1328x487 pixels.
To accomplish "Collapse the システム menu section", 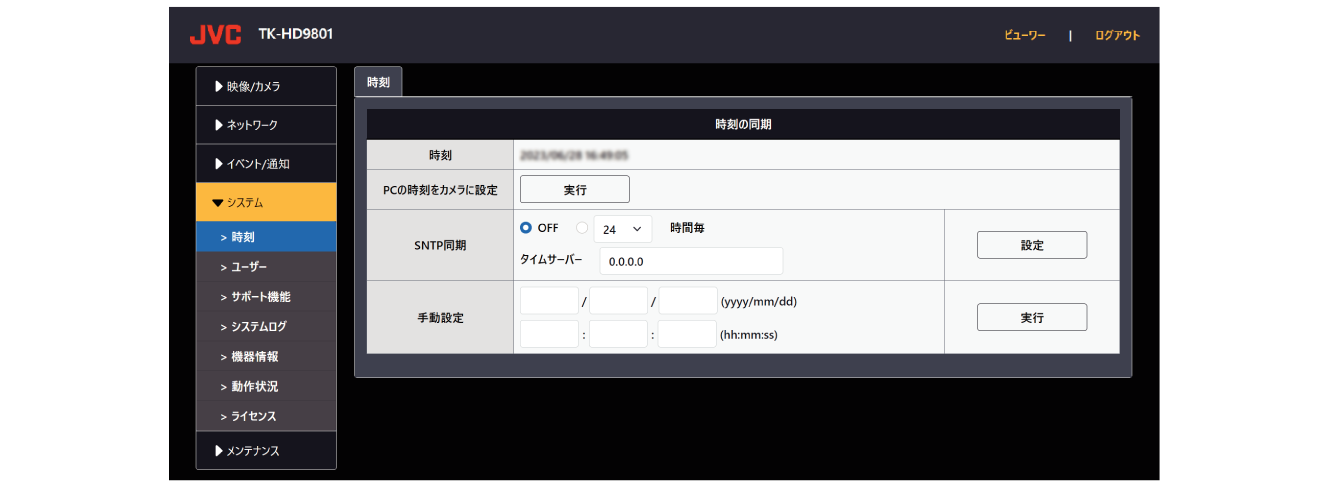I will 266,202.
